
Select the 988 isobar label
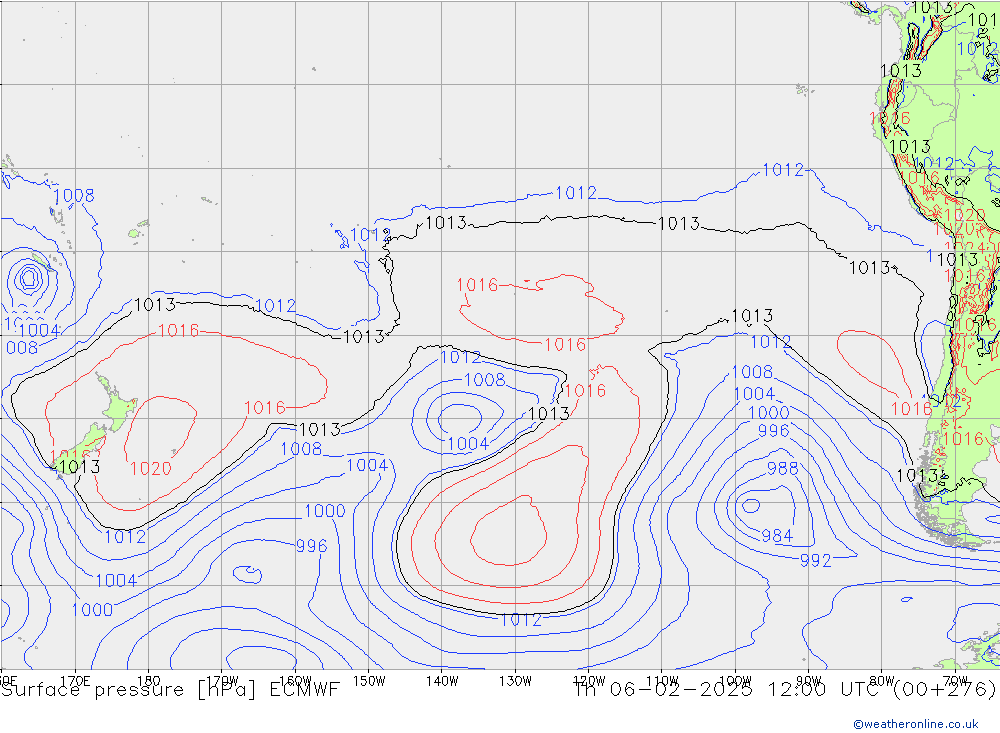782,469
